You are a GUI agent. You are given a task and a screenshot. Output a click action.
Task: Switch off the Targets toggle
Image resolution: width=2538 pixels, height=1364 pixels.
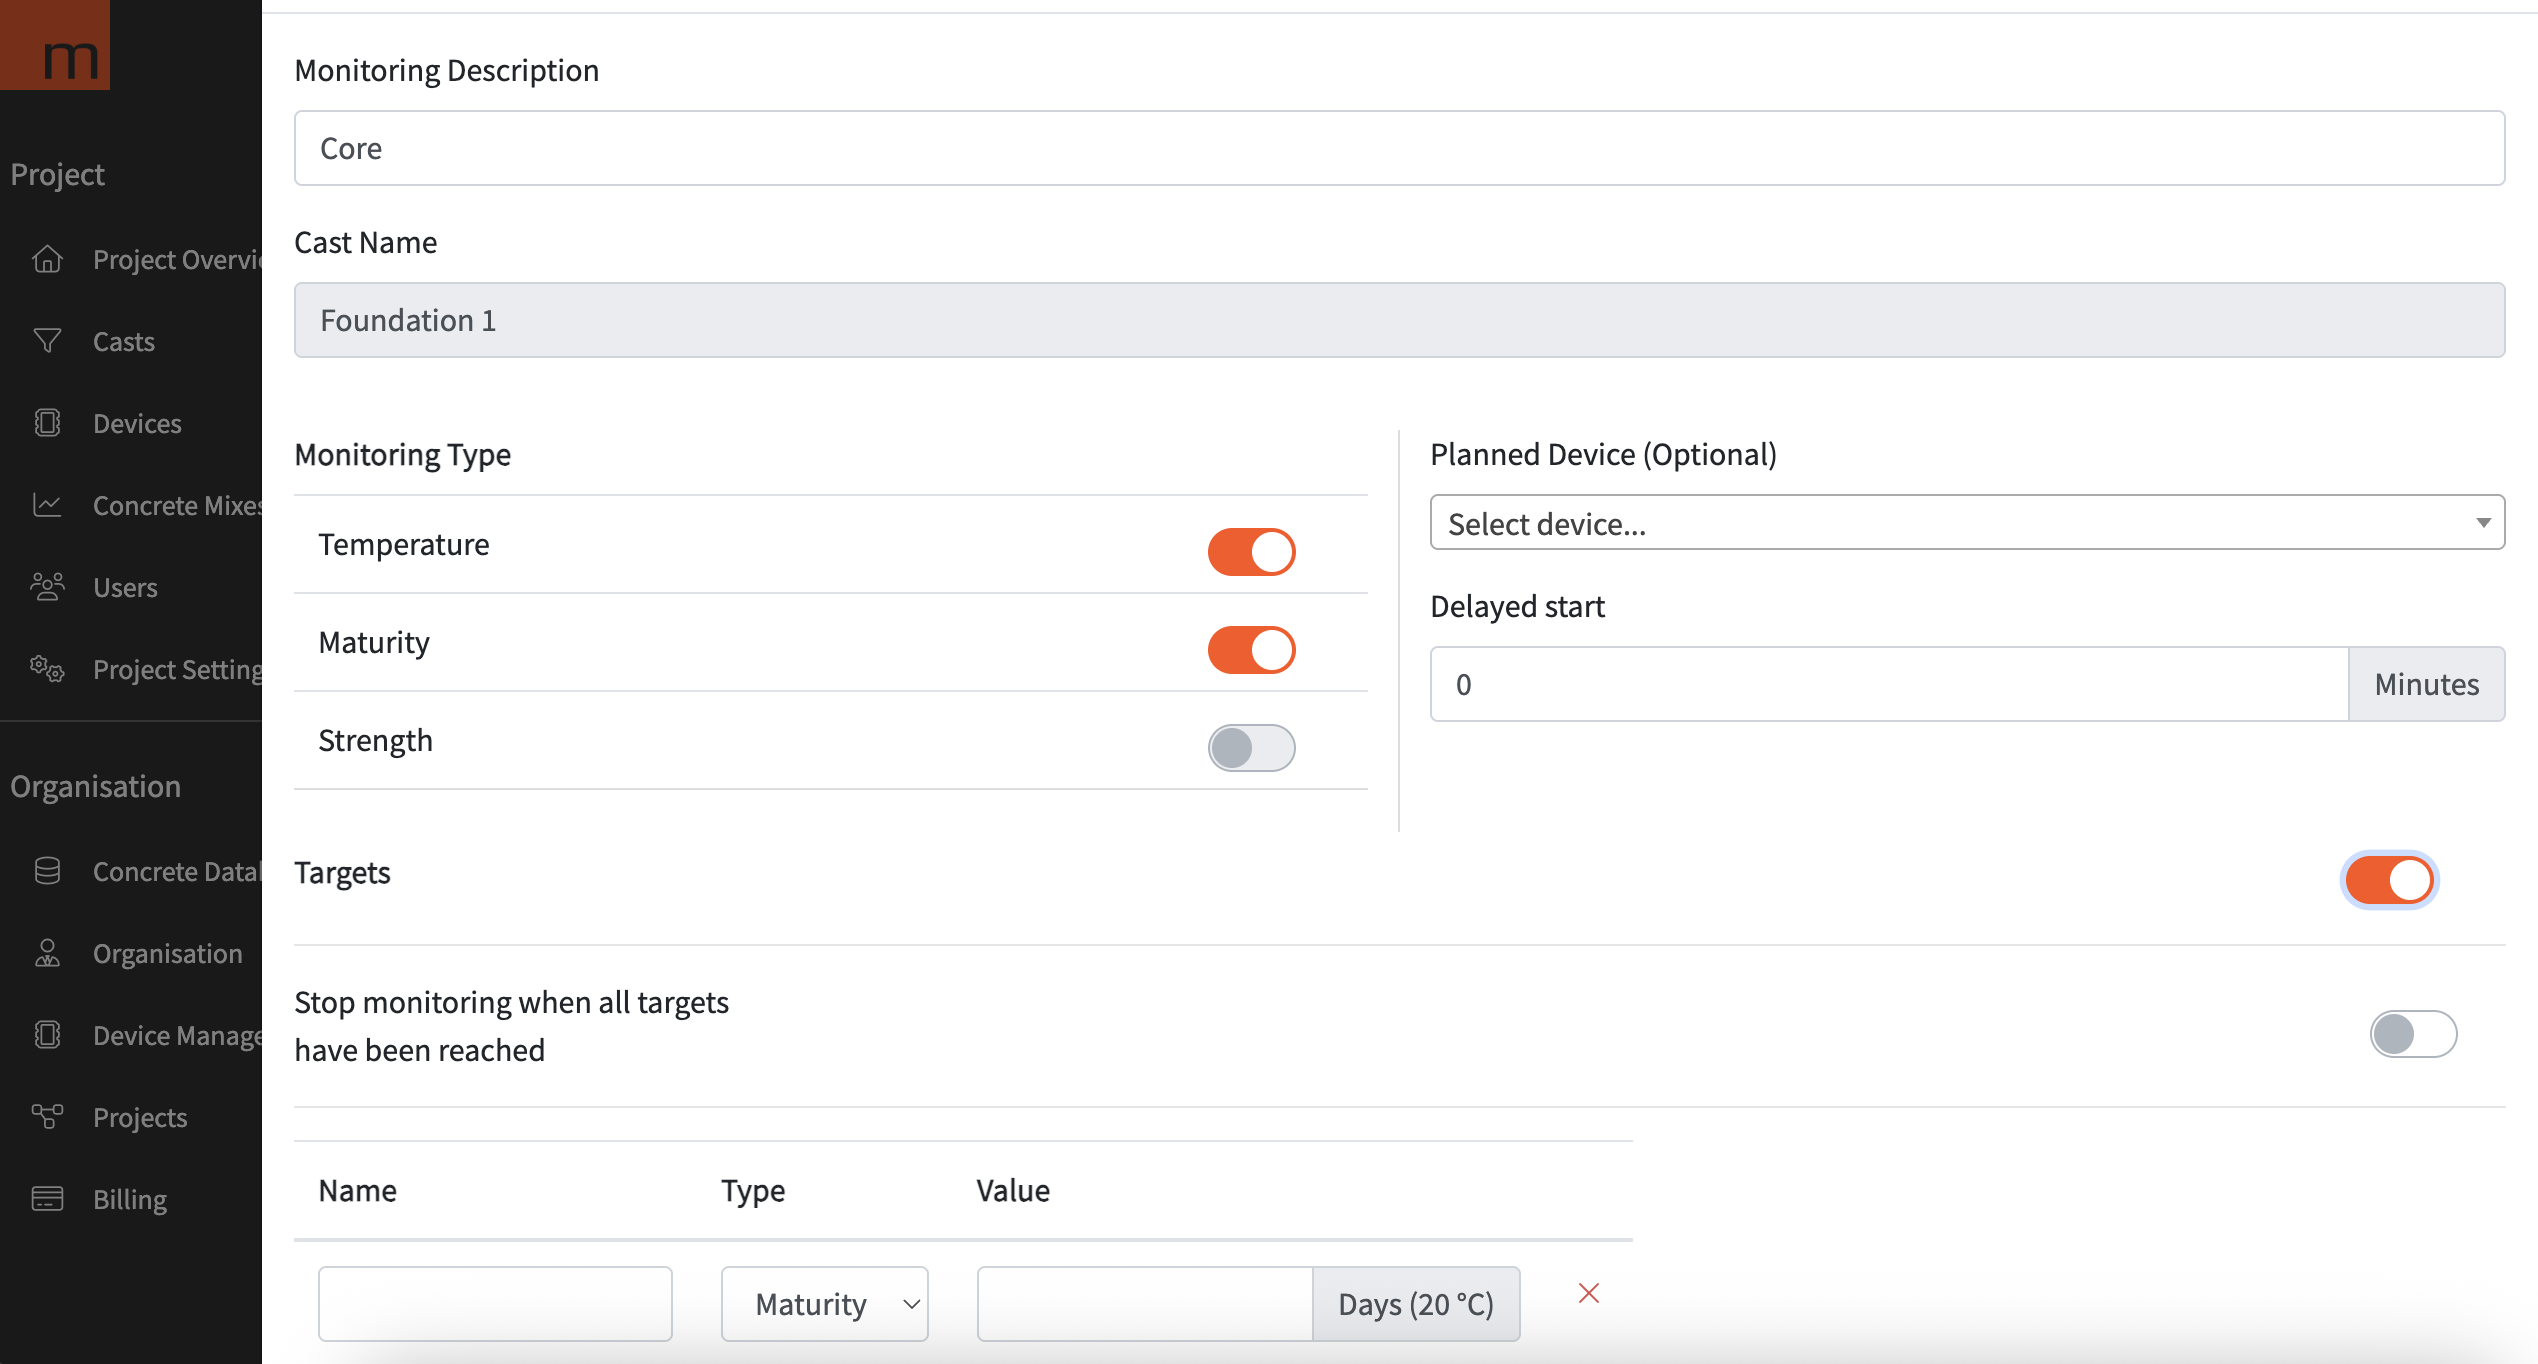click(x=2389, y=881)
